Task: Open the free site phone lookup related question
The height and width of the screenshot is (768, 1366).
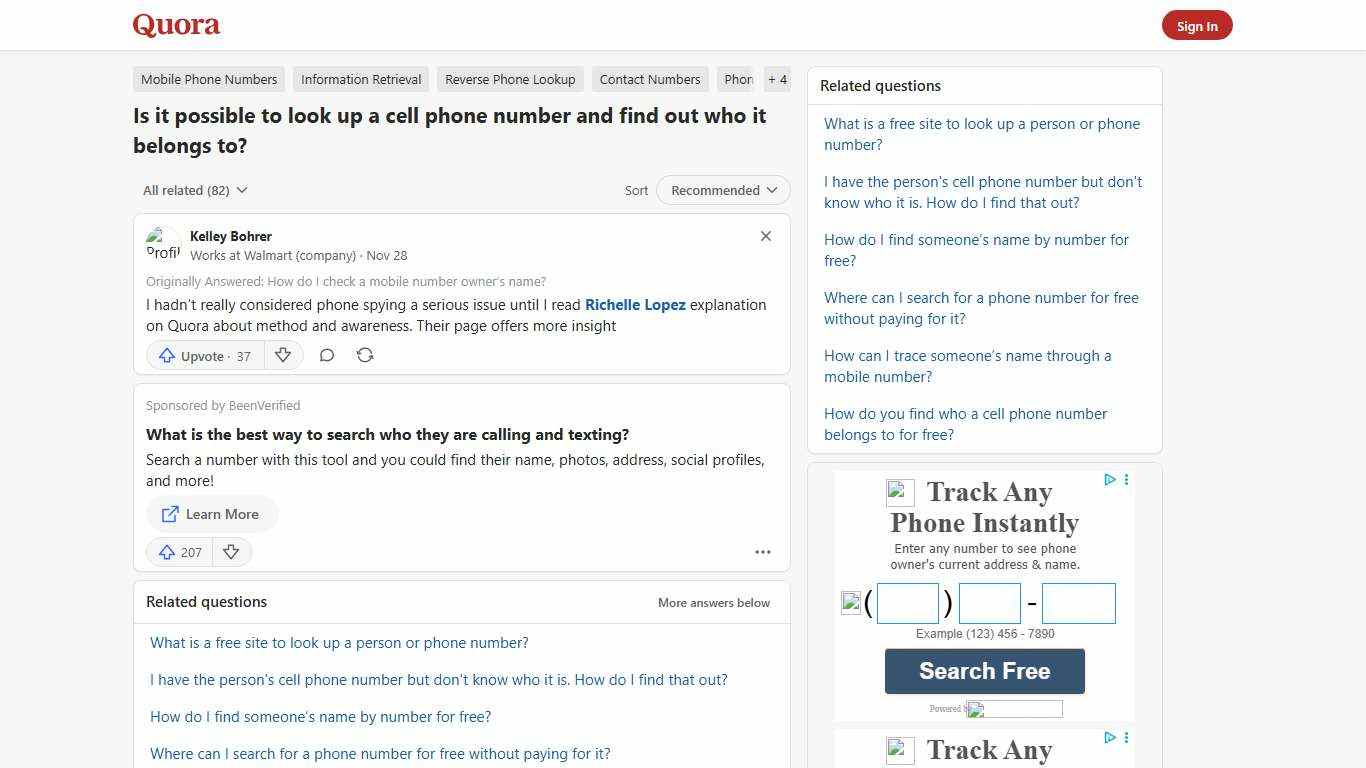Action: pyautogui.click(x=338, y=642)
